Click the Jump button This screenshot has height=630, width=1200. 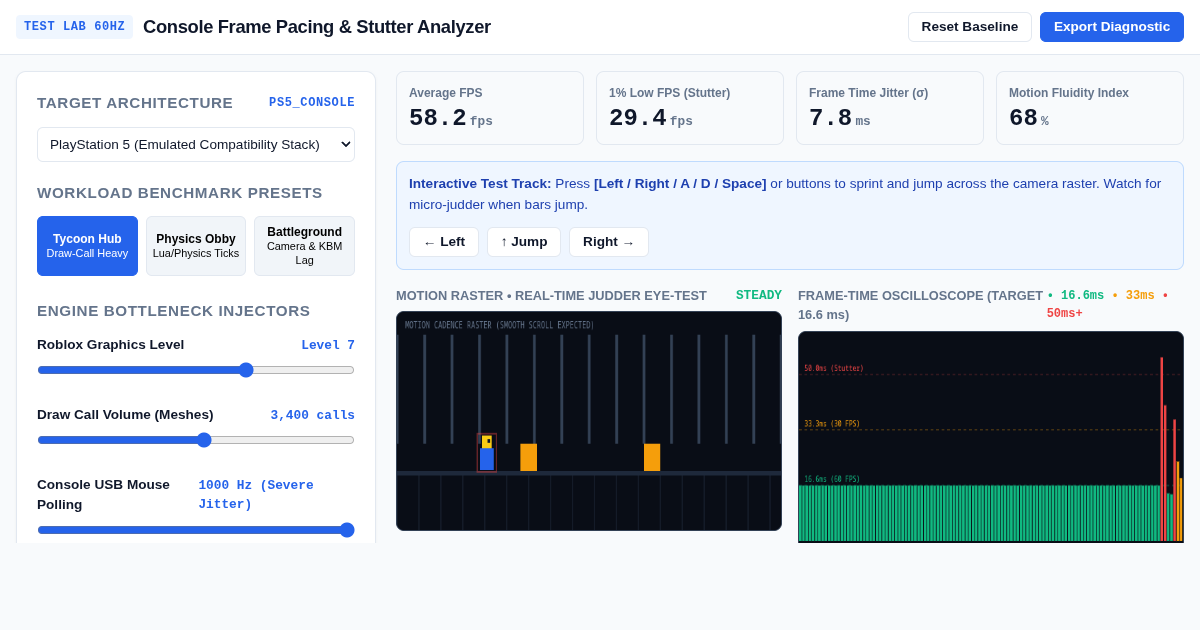pos(524,242)
